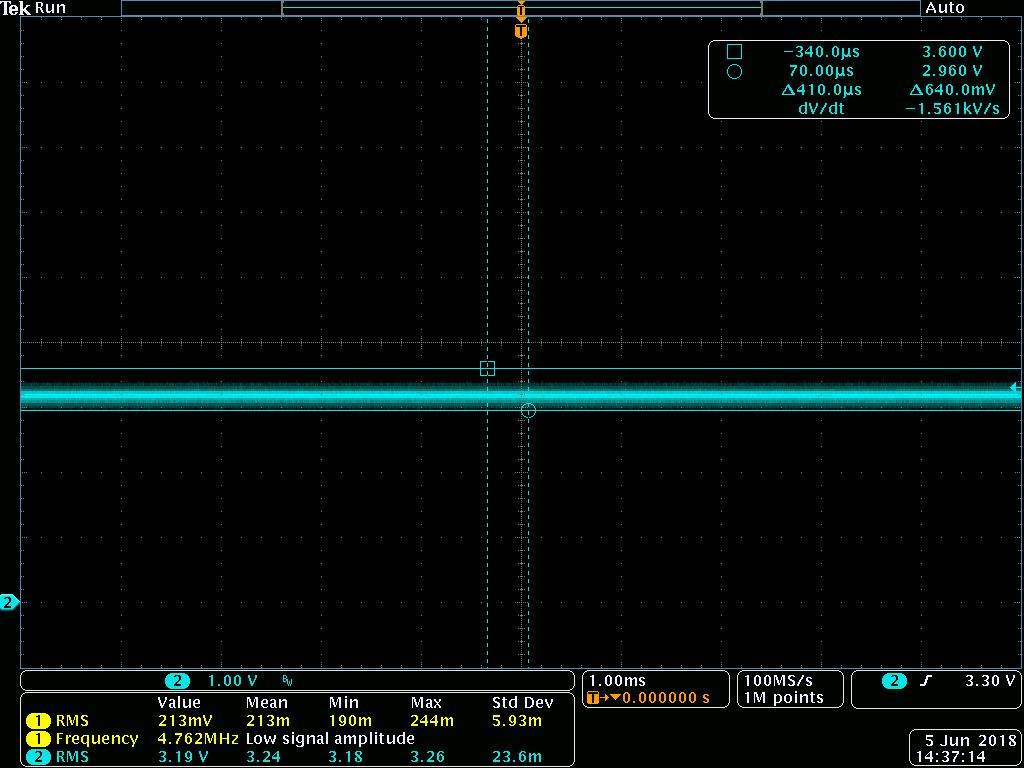This screenshot has height=768, width=1024.
Task: Select the channel 2 ground reference marker
Action: pyautogui.click(x=8, y=602)
